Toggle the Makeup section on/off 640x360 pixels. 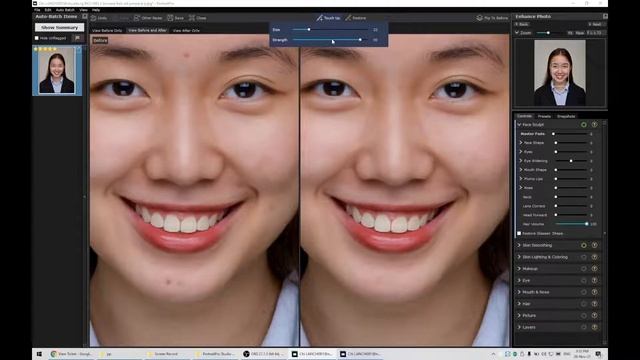(x=584, y=269)
